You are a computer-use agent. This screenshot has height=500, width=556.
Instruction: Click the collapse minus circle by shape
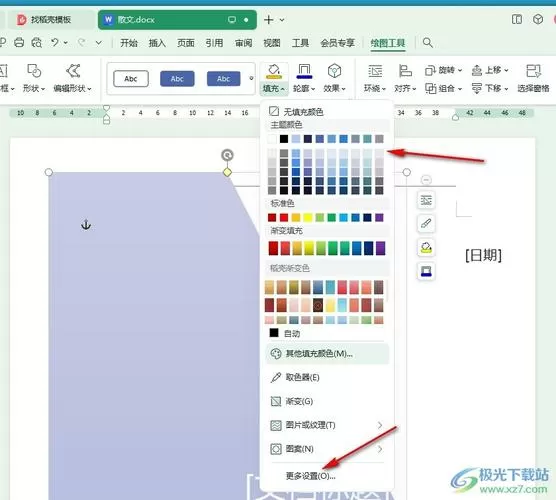click(426, 180)
